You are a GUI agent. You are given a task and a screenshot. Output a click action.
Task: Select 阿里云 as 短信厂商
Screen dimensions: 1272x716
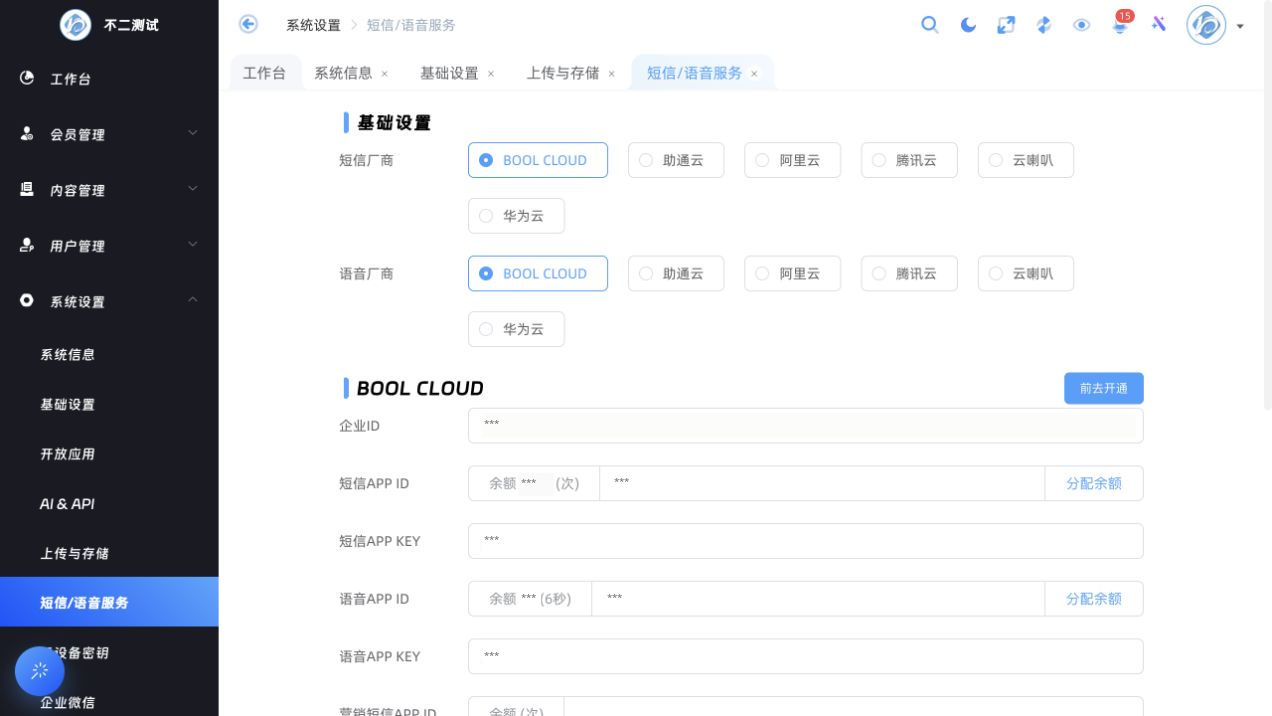coord(792,160)
